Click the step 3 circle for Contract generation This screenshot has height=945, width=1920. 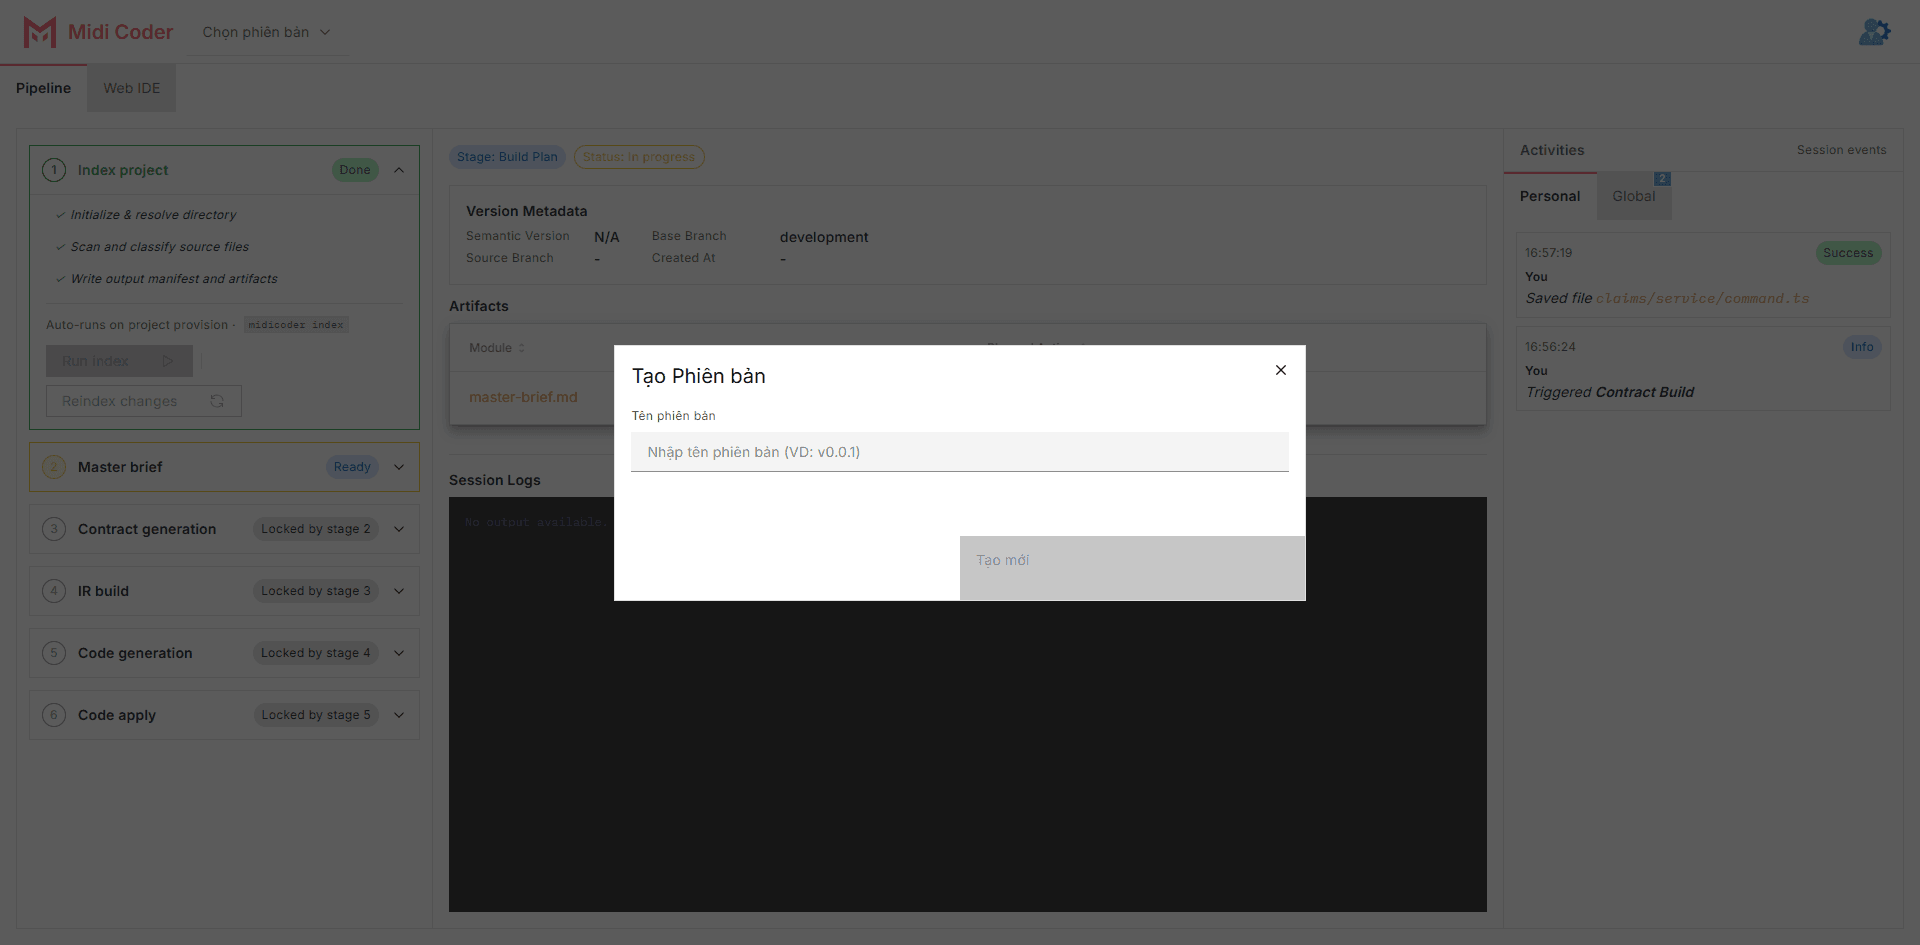[54, 529]
